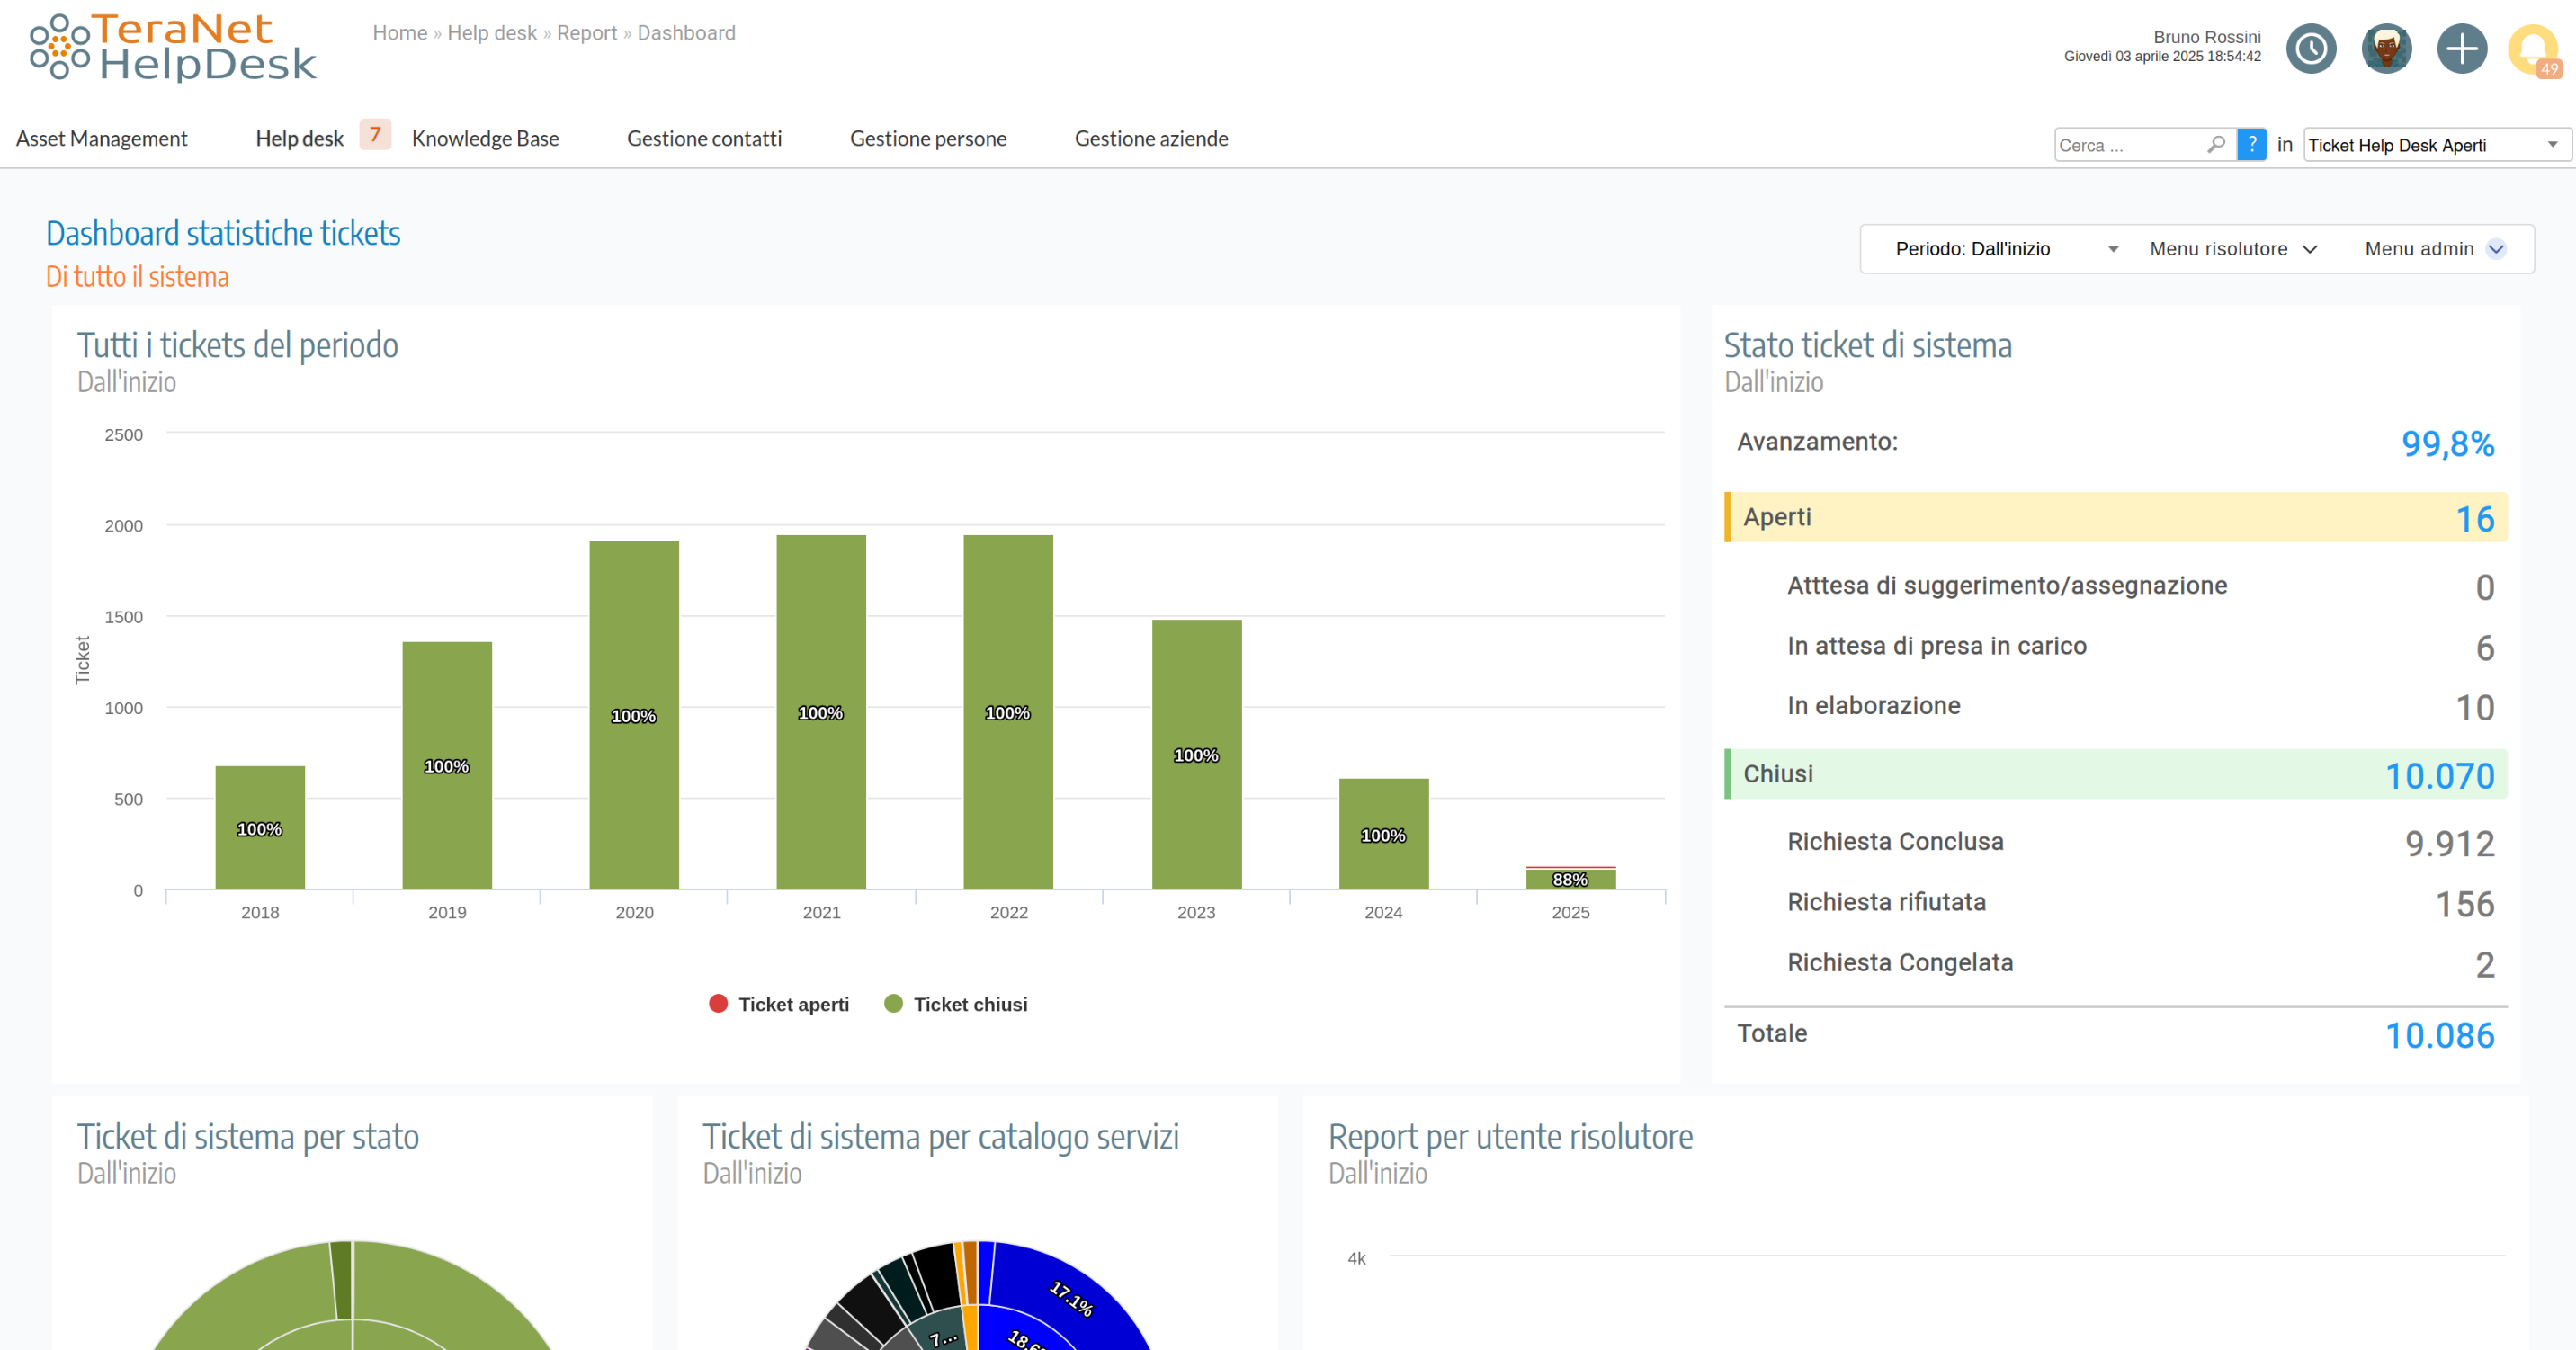
Task: Click the blue question mark help button
Action: [x=2252, y=144]
